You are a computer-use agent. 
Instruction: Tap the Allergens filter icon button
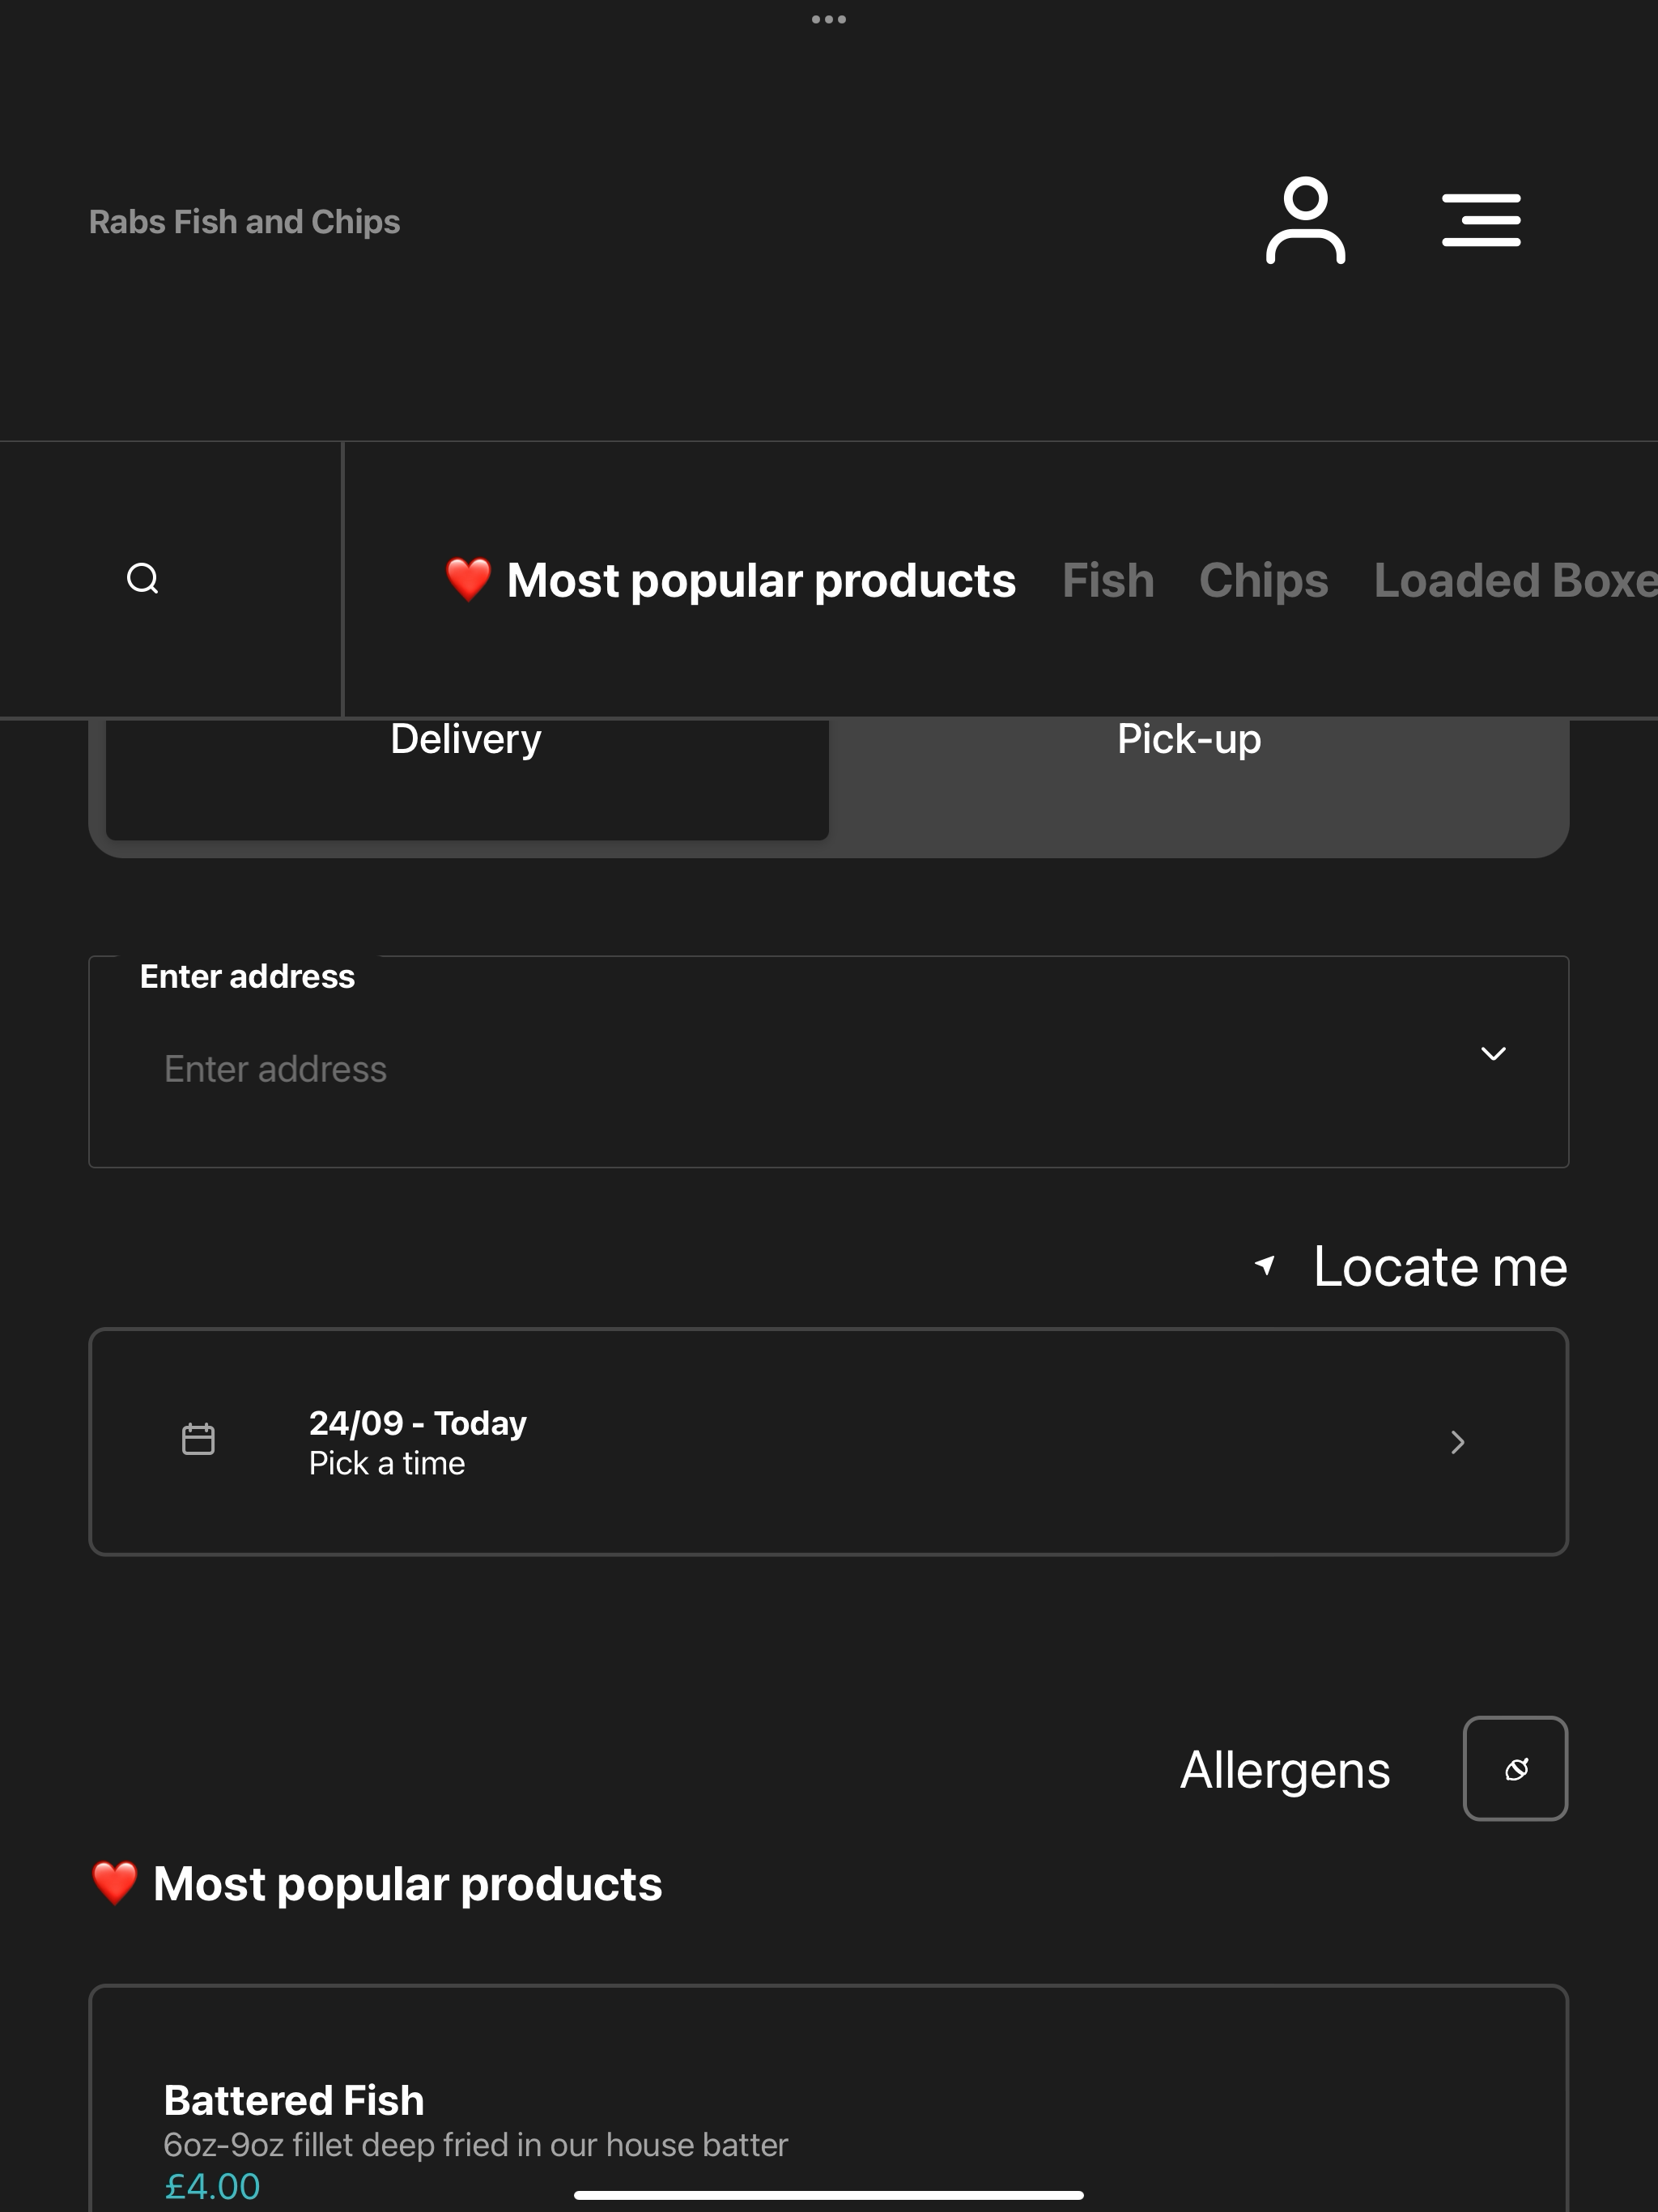pos(1515,1769)
